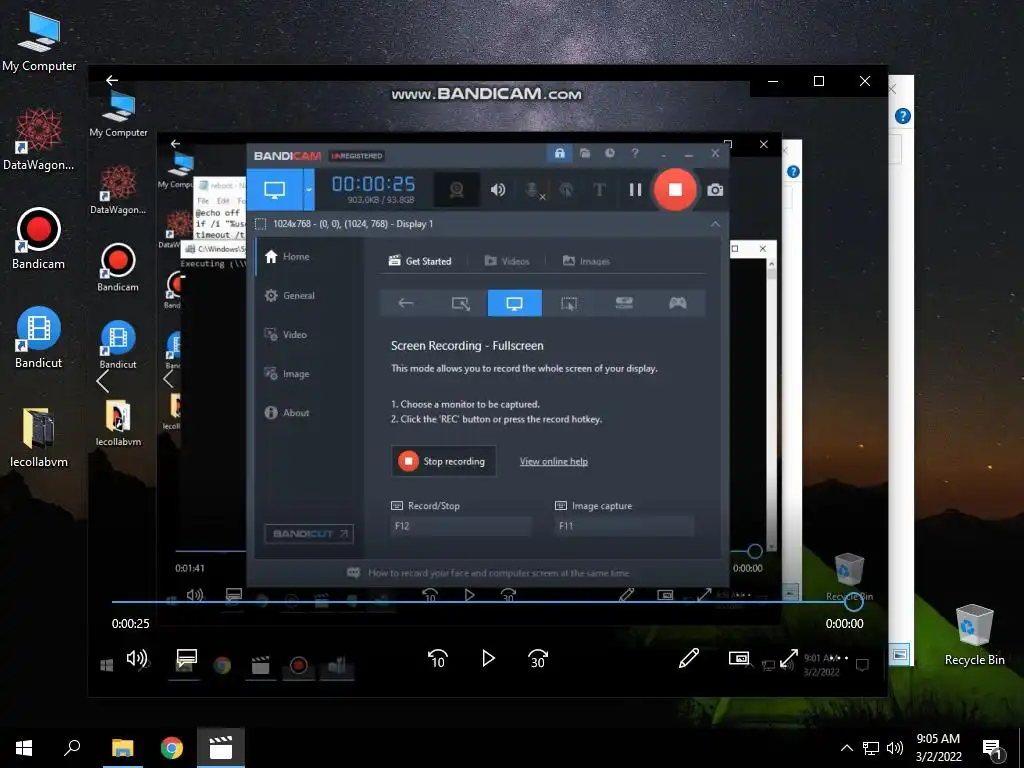1024x768 pixels.
Task: Switch to the Videos tab in Bandicam
Action: point(507,261)
